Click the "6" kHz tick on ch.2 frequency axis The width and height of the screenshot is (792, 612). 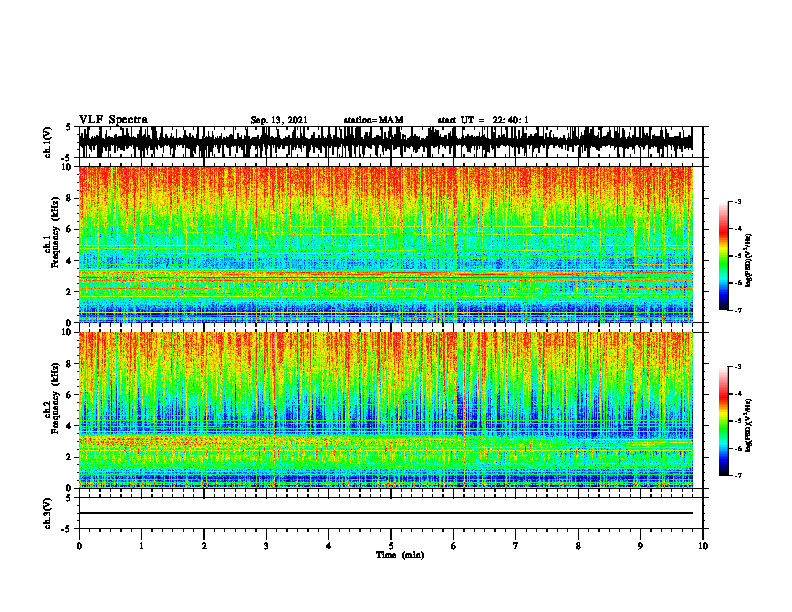click(69, 394)
